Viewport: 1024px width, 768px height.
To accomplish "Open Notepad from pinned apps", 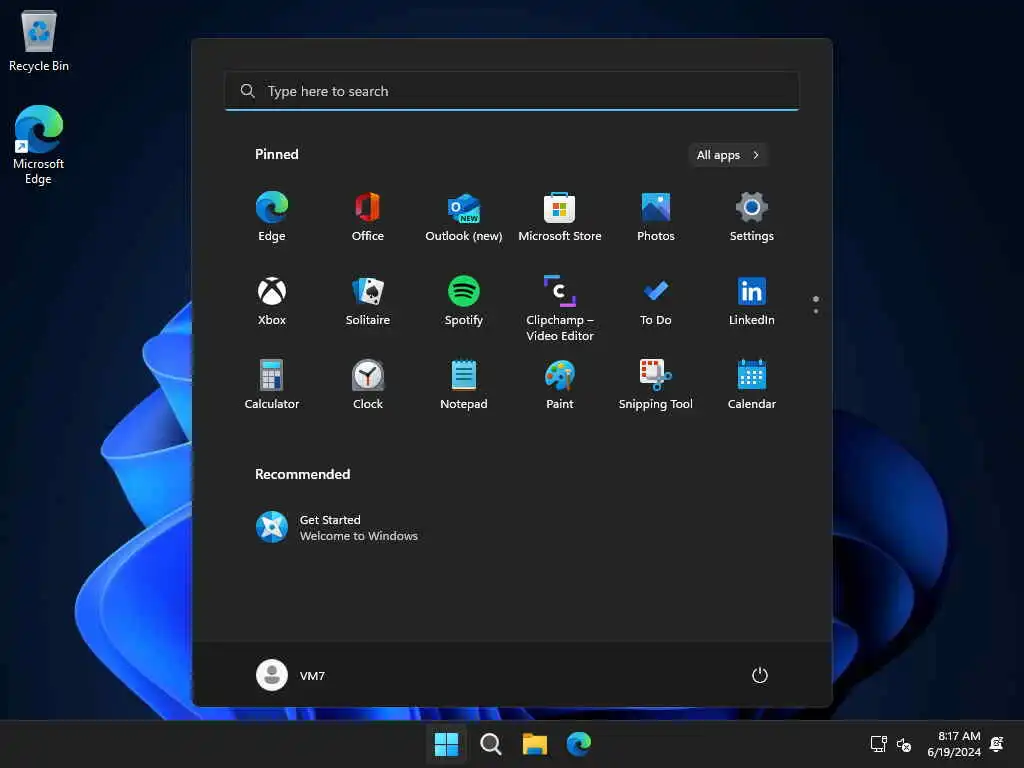I will 464,385.
